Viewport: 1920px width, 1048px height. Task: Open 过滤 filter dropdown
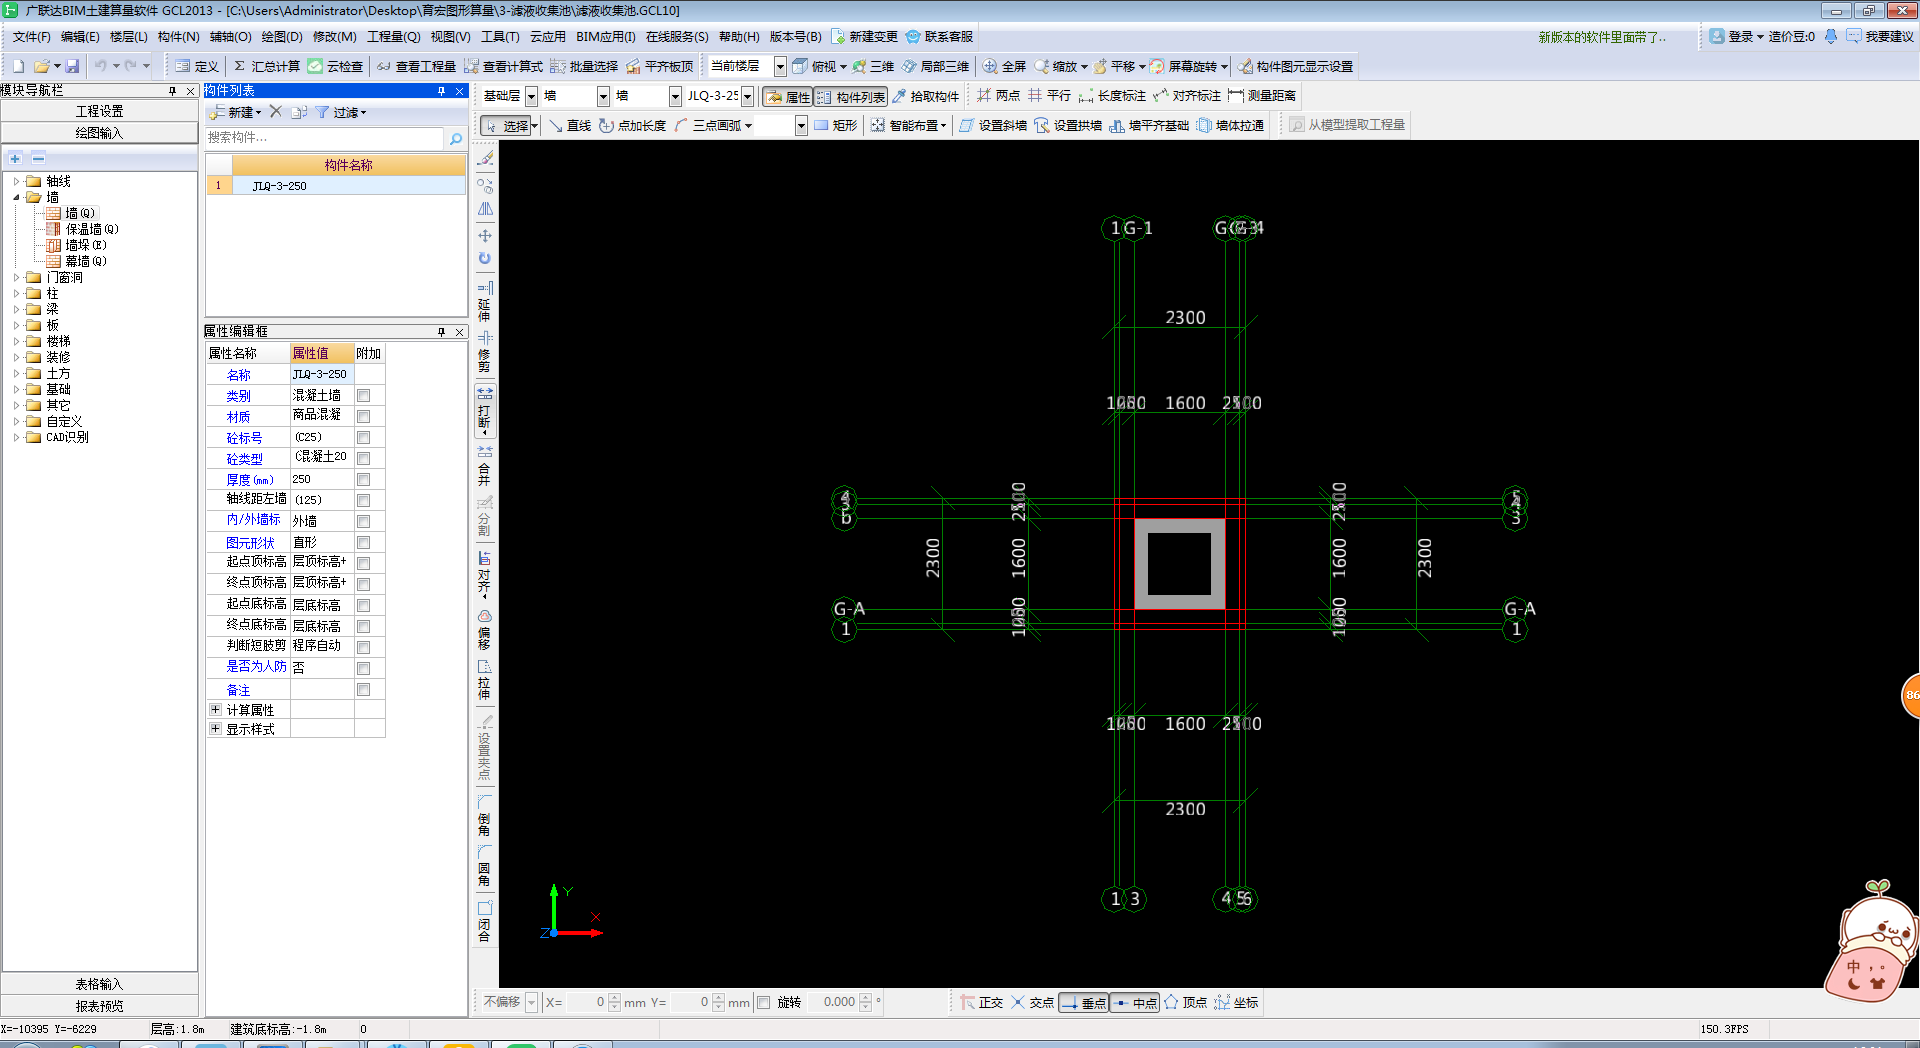[x=341, y=112]
